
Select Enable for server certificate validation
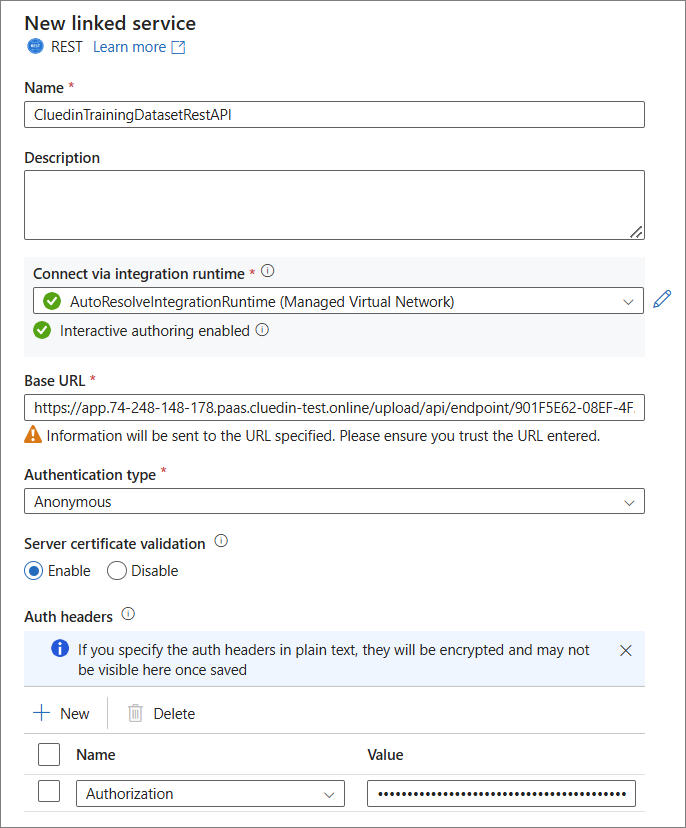(32, 570)
